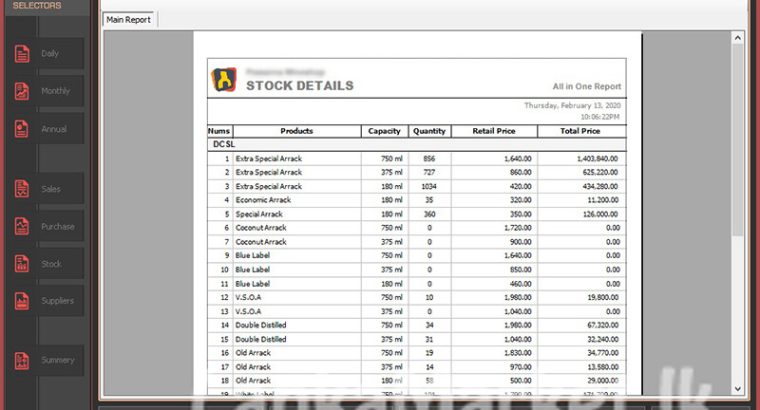Image resolution: width=760 pixels, height=410 pixels.
Task: Click the company logo in report header
Action: click(223, 80)
